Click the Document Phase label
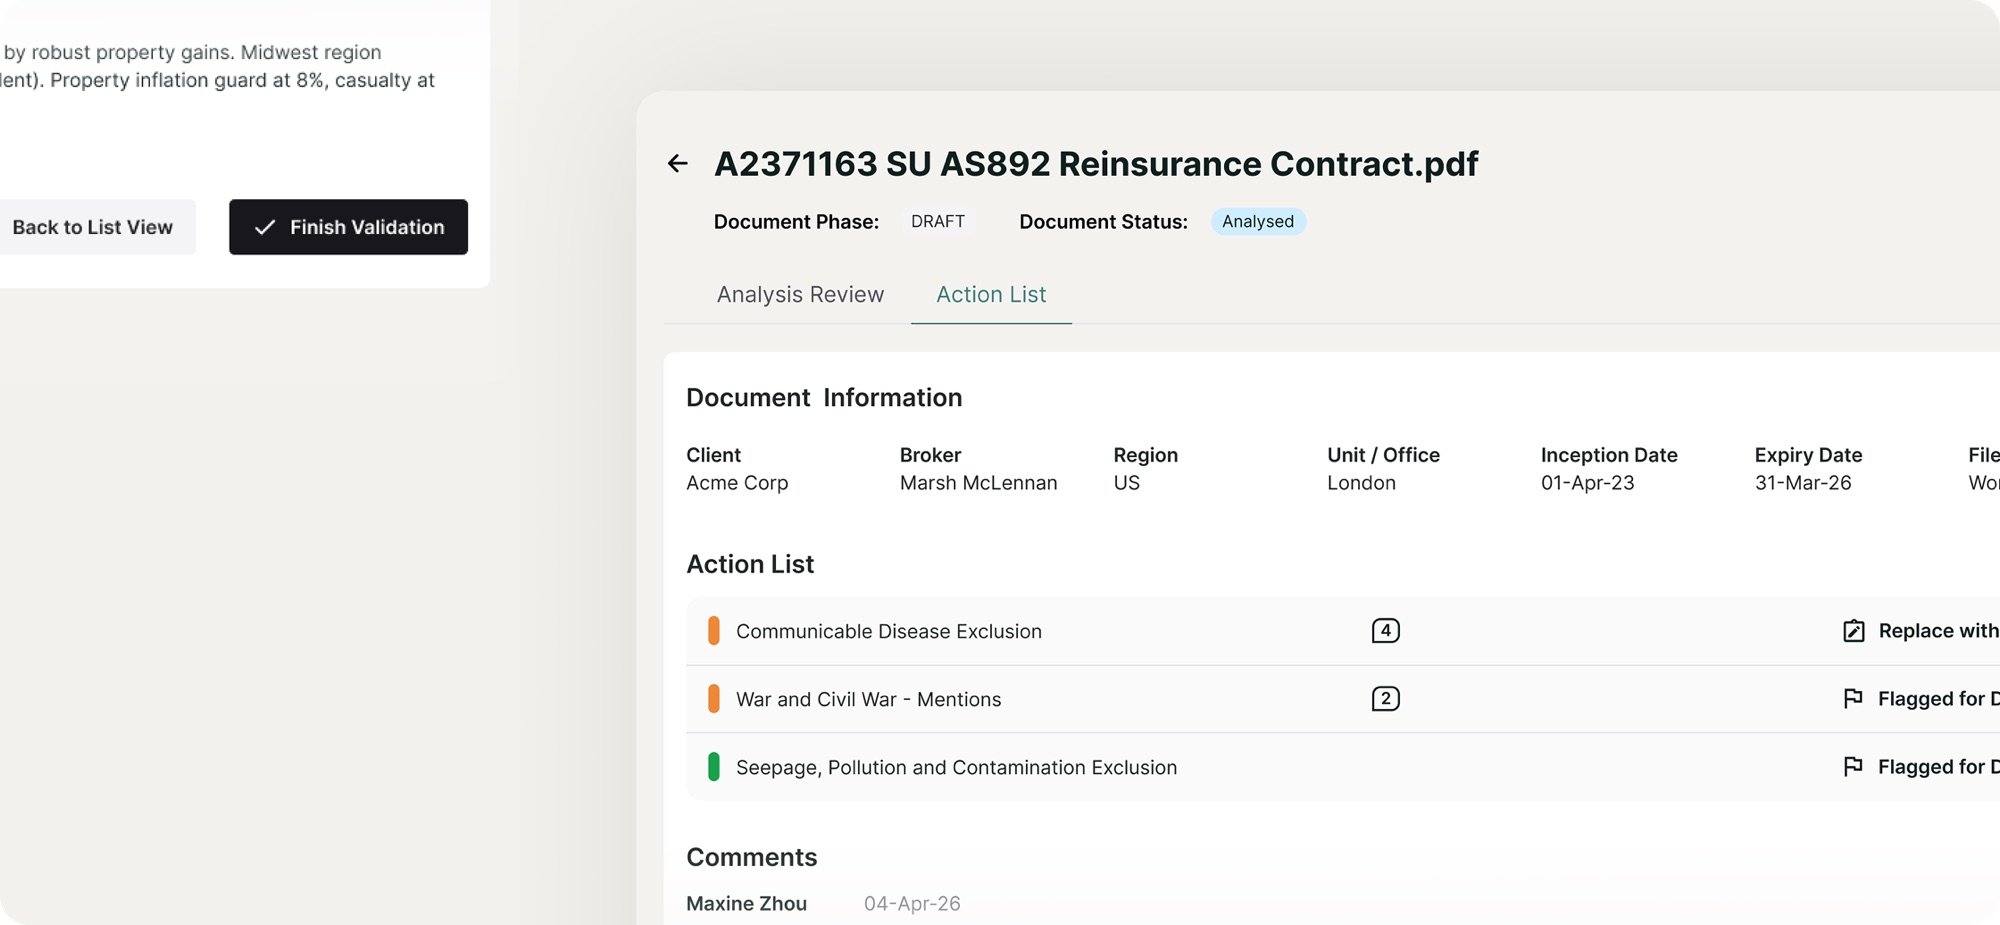The image size is (2000, 925). [x=796, y=222]
